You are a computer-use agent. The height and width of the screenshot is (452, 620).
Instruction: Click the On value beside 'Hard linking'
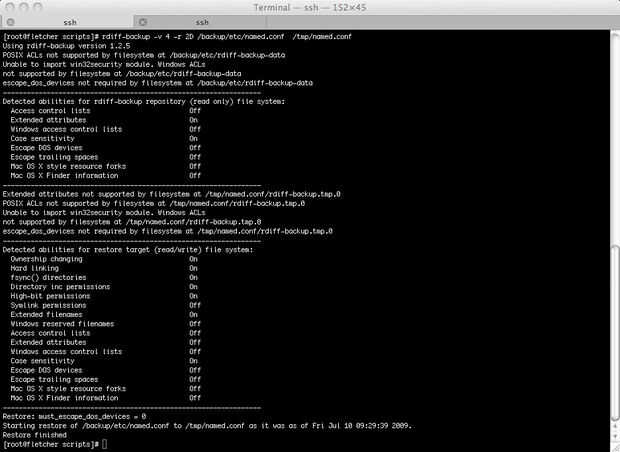193,269
